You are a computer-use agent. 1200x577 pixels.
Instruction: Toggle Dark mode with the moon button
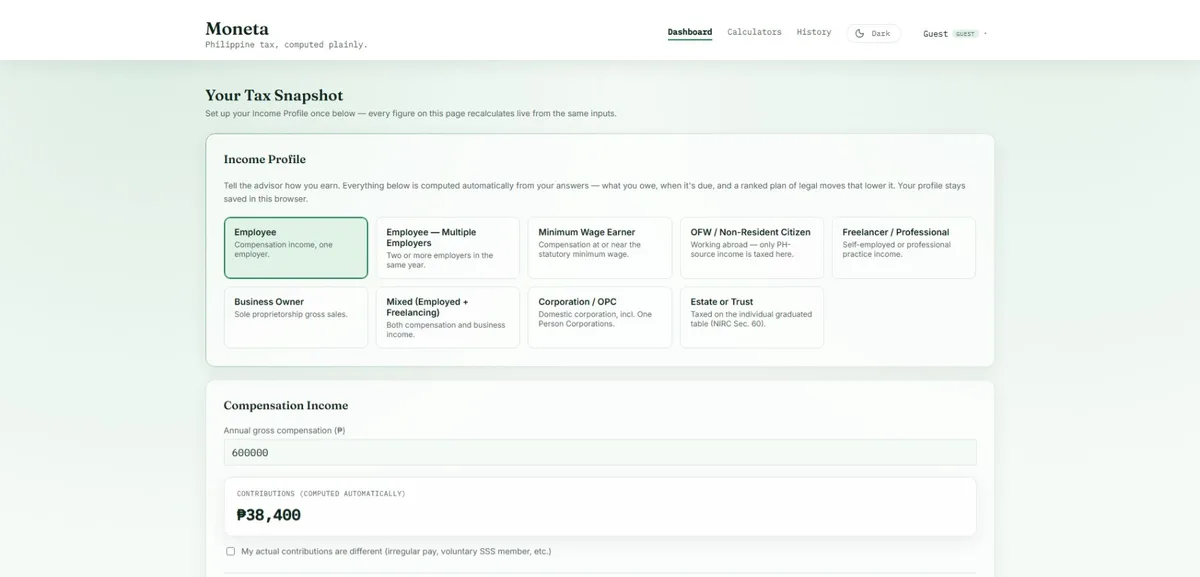pyautogui.click(x=873, y=33)
